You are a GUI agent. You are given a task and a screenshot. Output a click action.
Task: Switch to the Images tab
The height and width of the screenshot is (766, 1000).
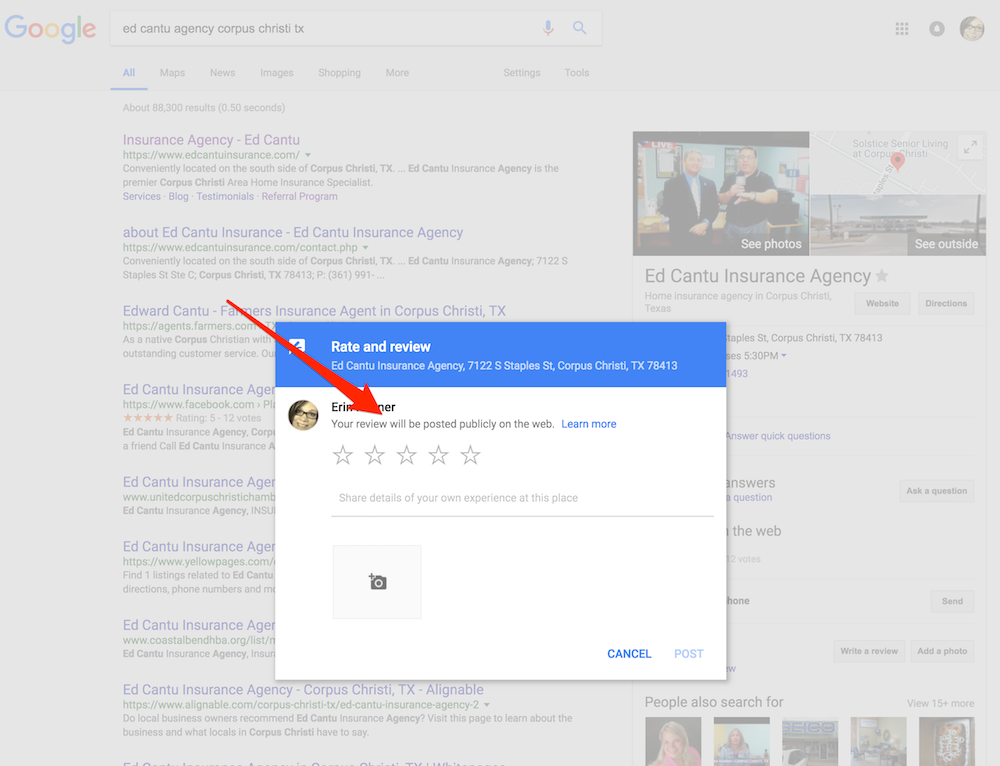277,73
